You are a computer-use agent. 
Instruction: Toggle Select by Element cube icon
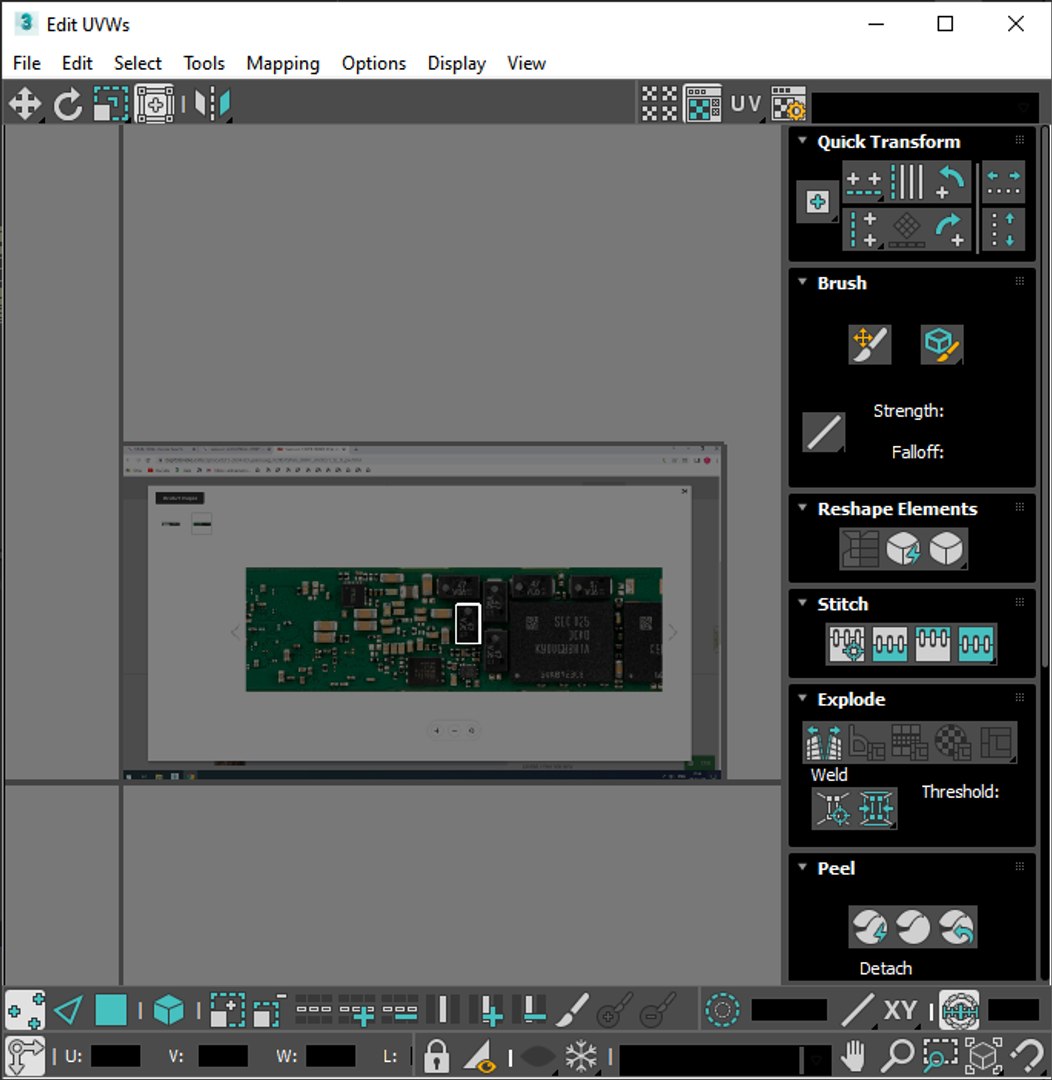(169, 1010)
